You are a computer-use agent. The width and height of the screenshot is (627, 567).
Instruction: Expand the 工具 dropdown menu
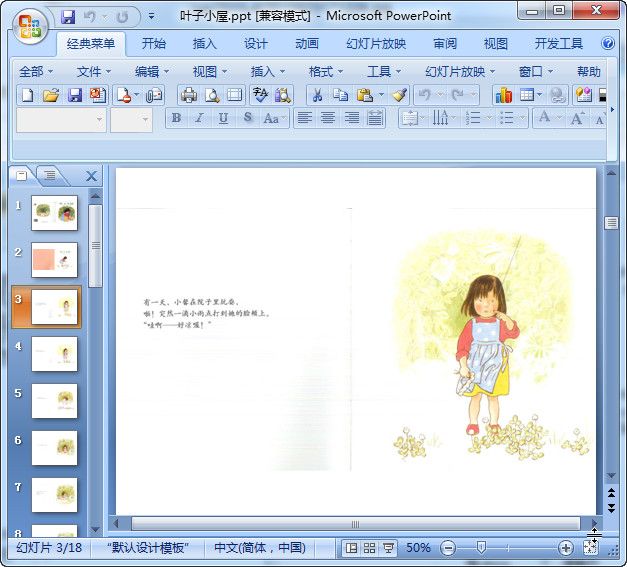tap(384, 72)
